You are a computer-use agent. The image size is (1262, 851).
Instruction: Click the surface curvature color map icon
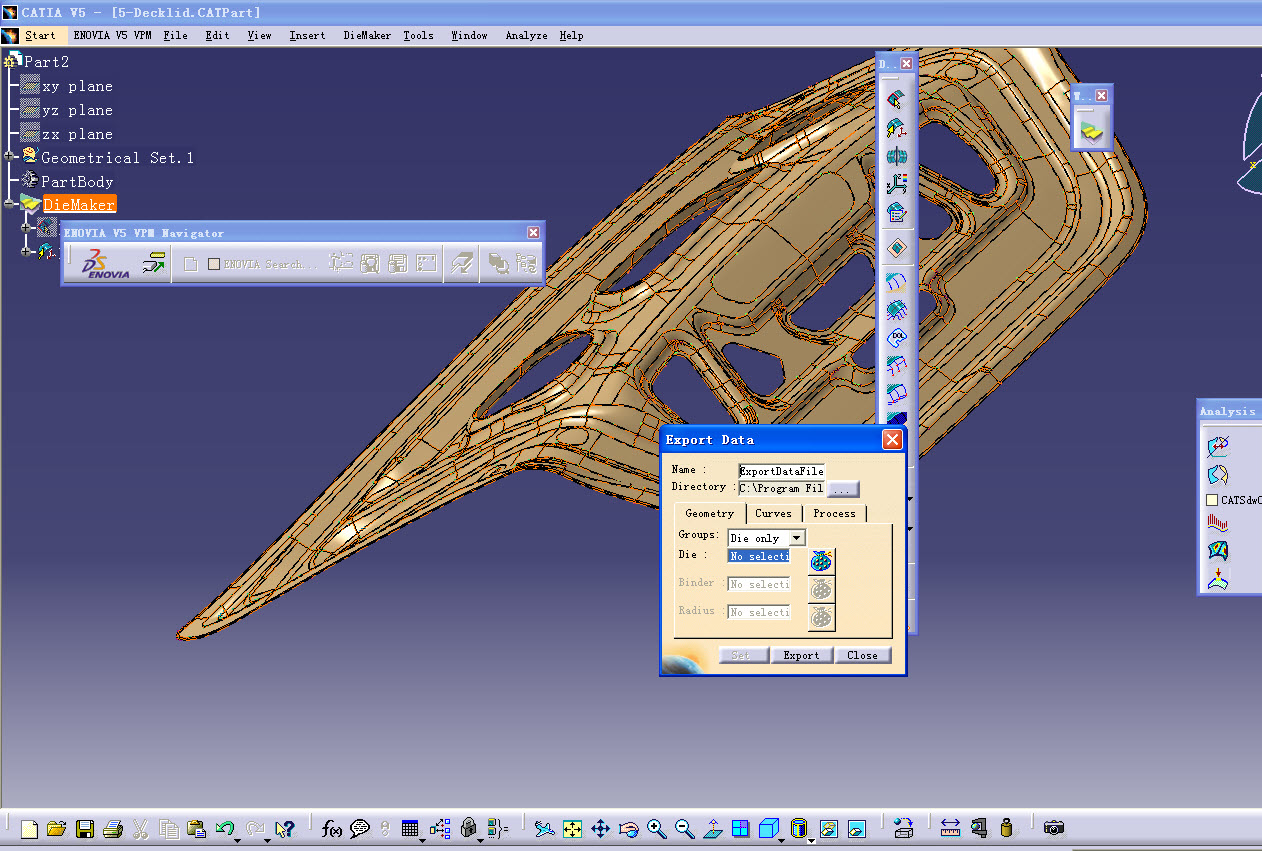coord(1217,551)
